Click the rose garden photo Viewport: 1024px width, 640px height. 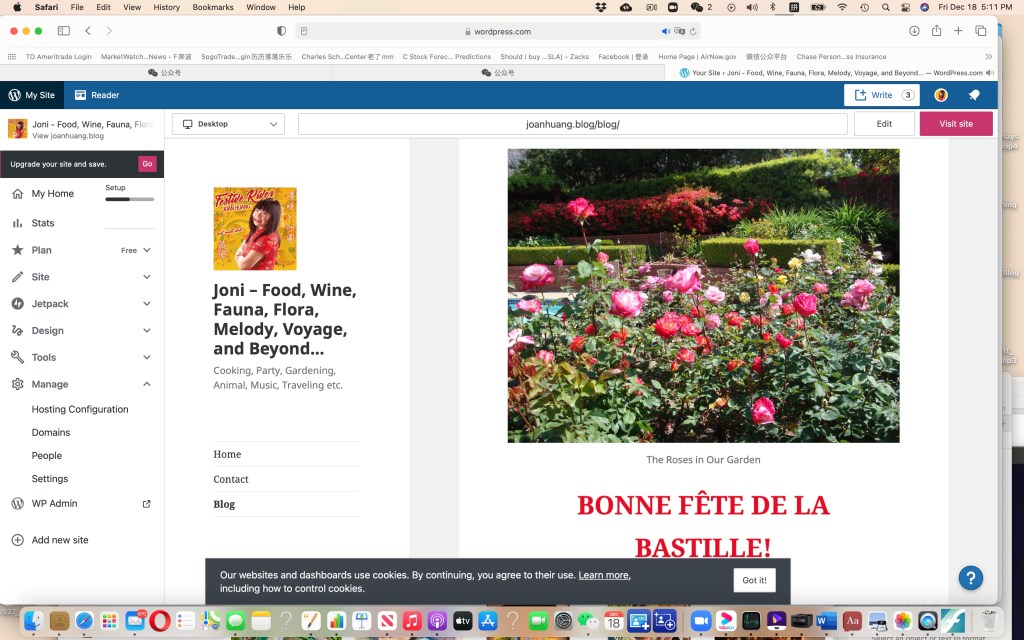point(703,295)
